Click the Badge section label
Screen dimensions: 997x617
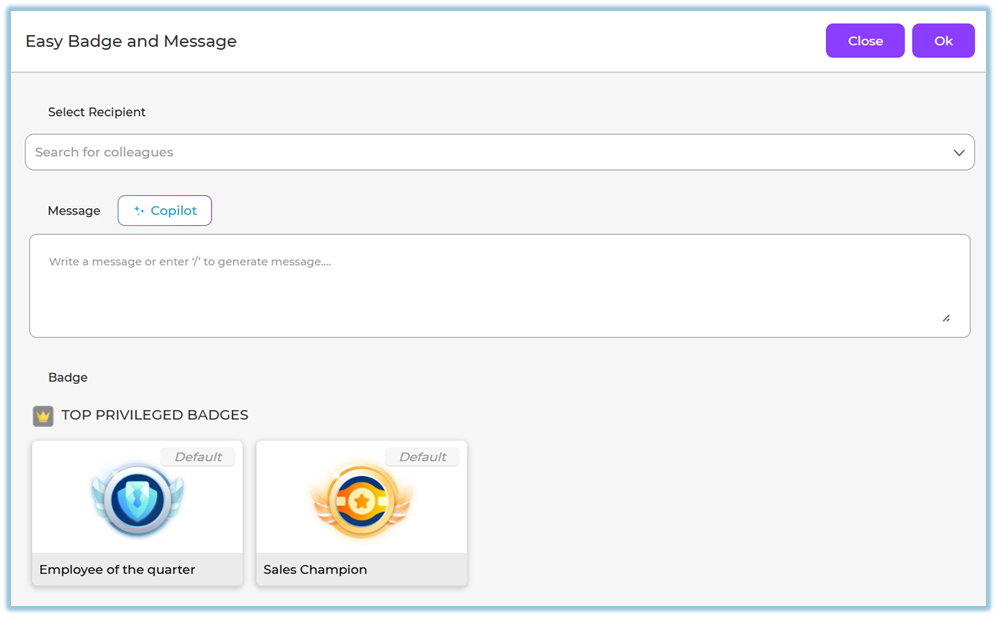pos(68,378)
